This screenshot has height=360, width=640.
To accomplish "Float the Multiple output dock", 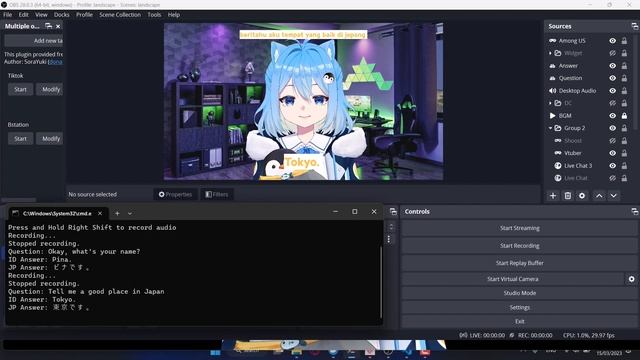I will point(49,26).
